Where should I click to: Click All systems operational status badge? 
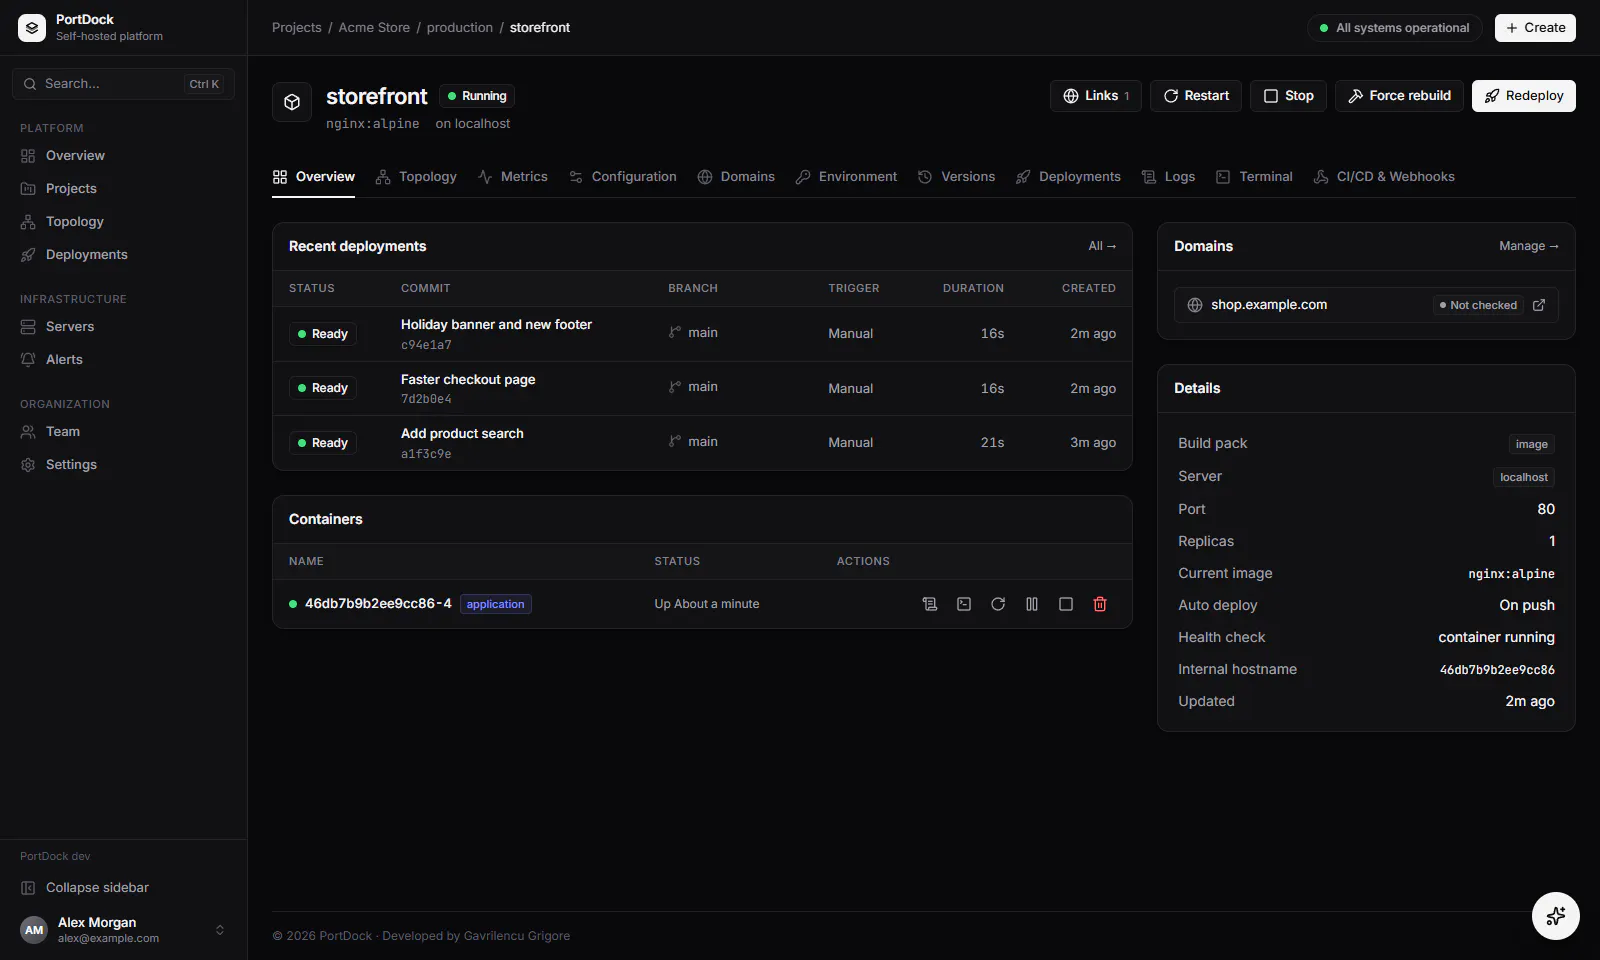(x=1395, y=28)
